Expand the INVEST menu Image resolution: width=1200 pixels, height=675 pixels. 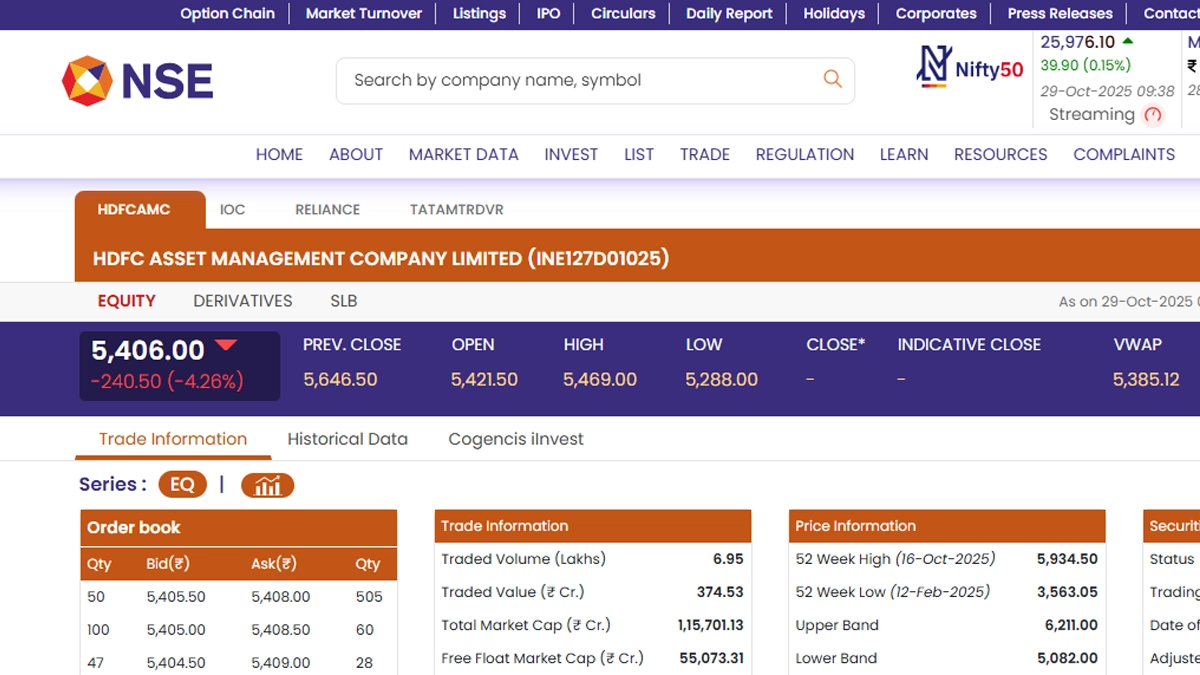click(571, 154)
